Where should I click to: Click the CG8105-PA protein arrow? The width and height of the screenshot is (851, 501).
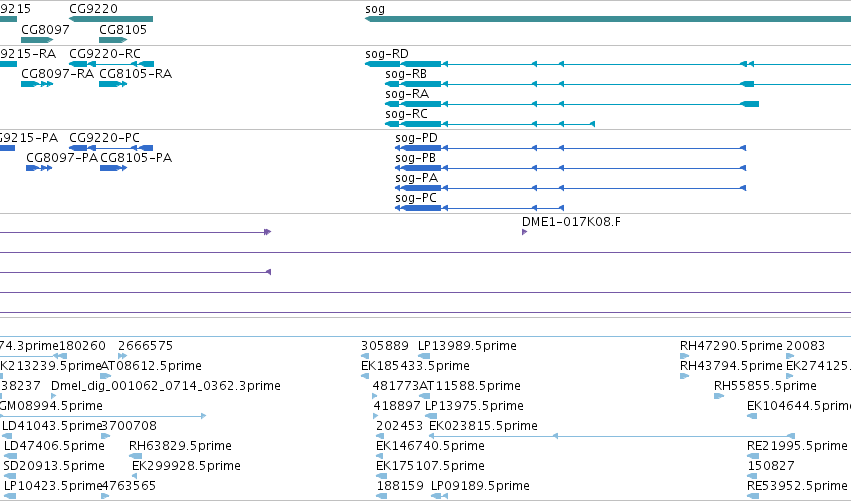pyautogui.click(x=113, y=168)
